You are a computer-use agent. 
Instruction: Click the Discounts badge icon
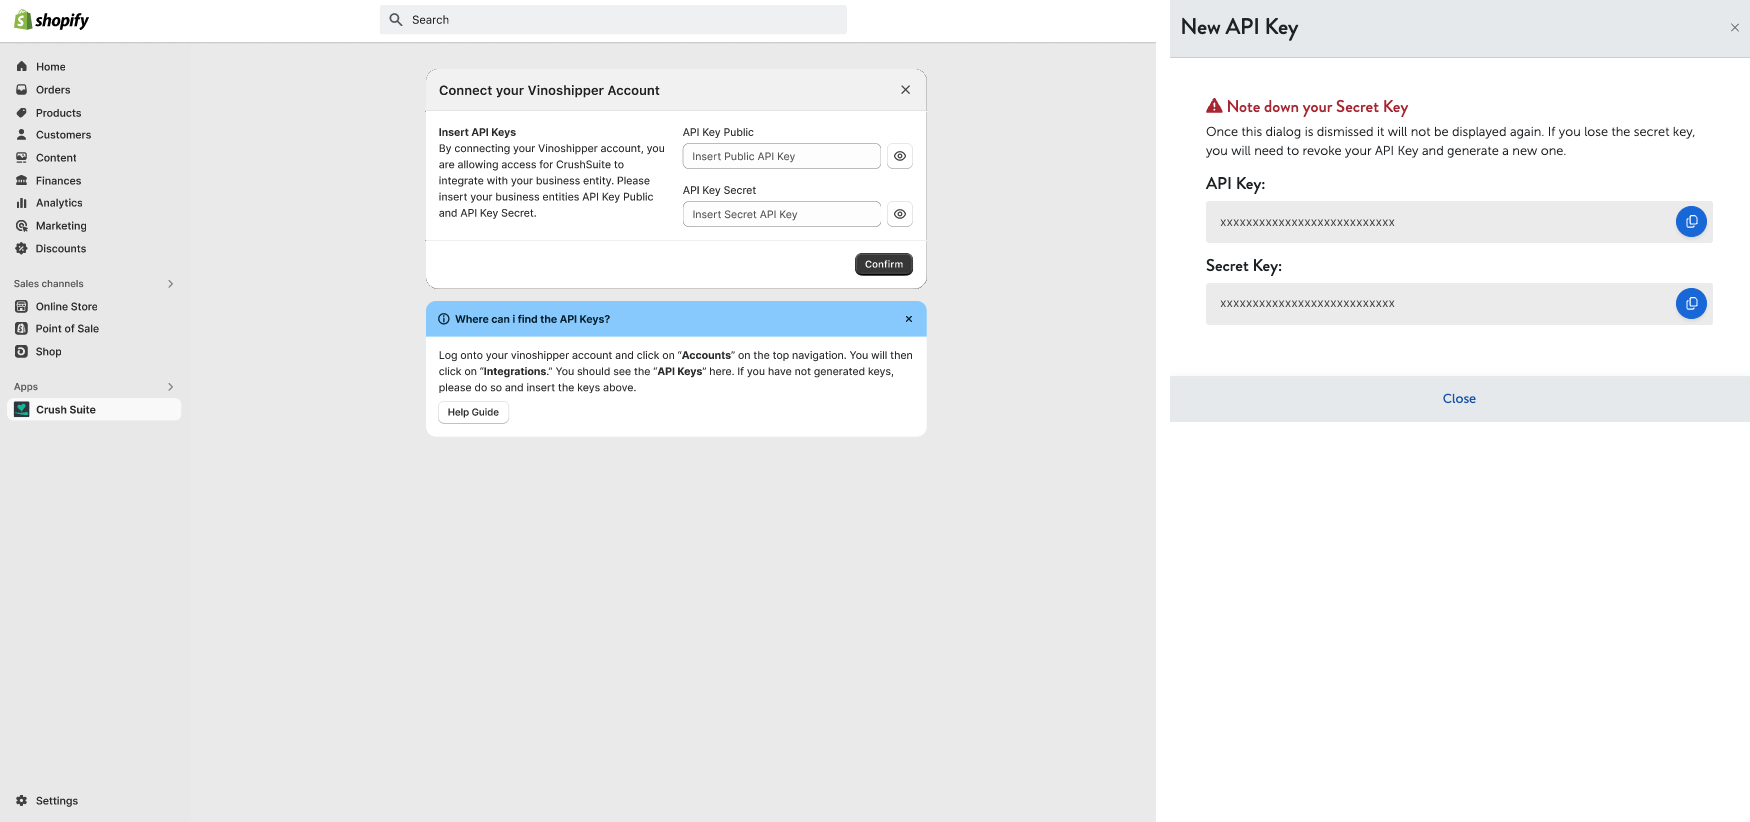[22, 249]
